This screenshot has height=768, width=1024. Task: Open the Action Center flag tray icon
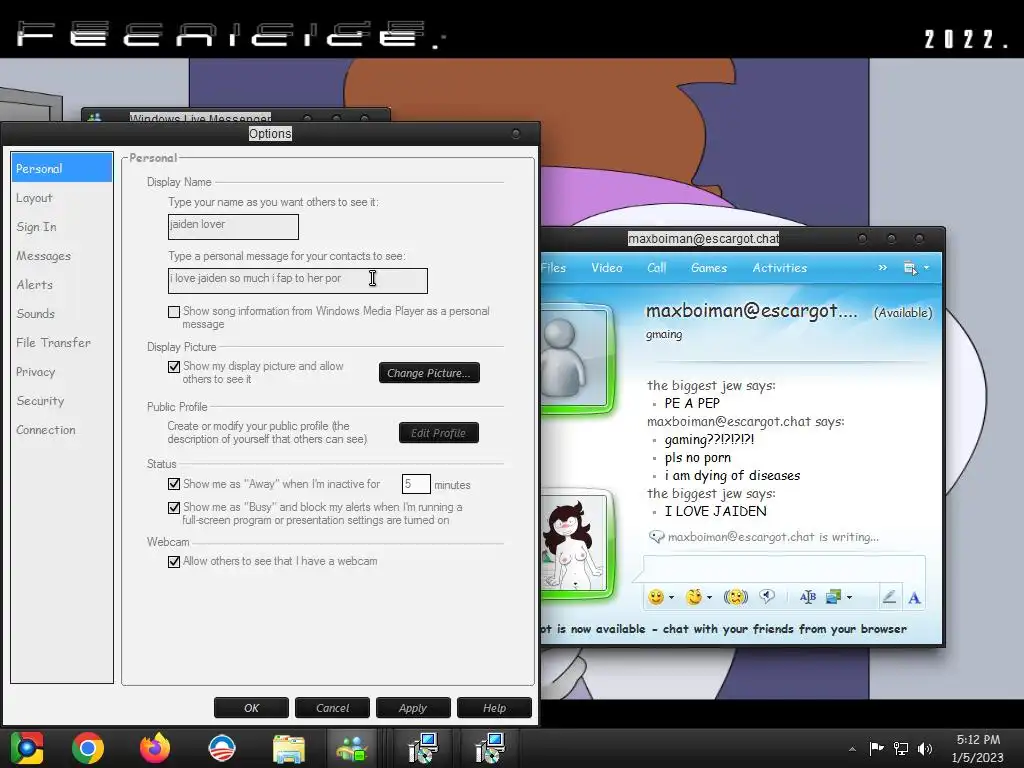tap(876, 748)
